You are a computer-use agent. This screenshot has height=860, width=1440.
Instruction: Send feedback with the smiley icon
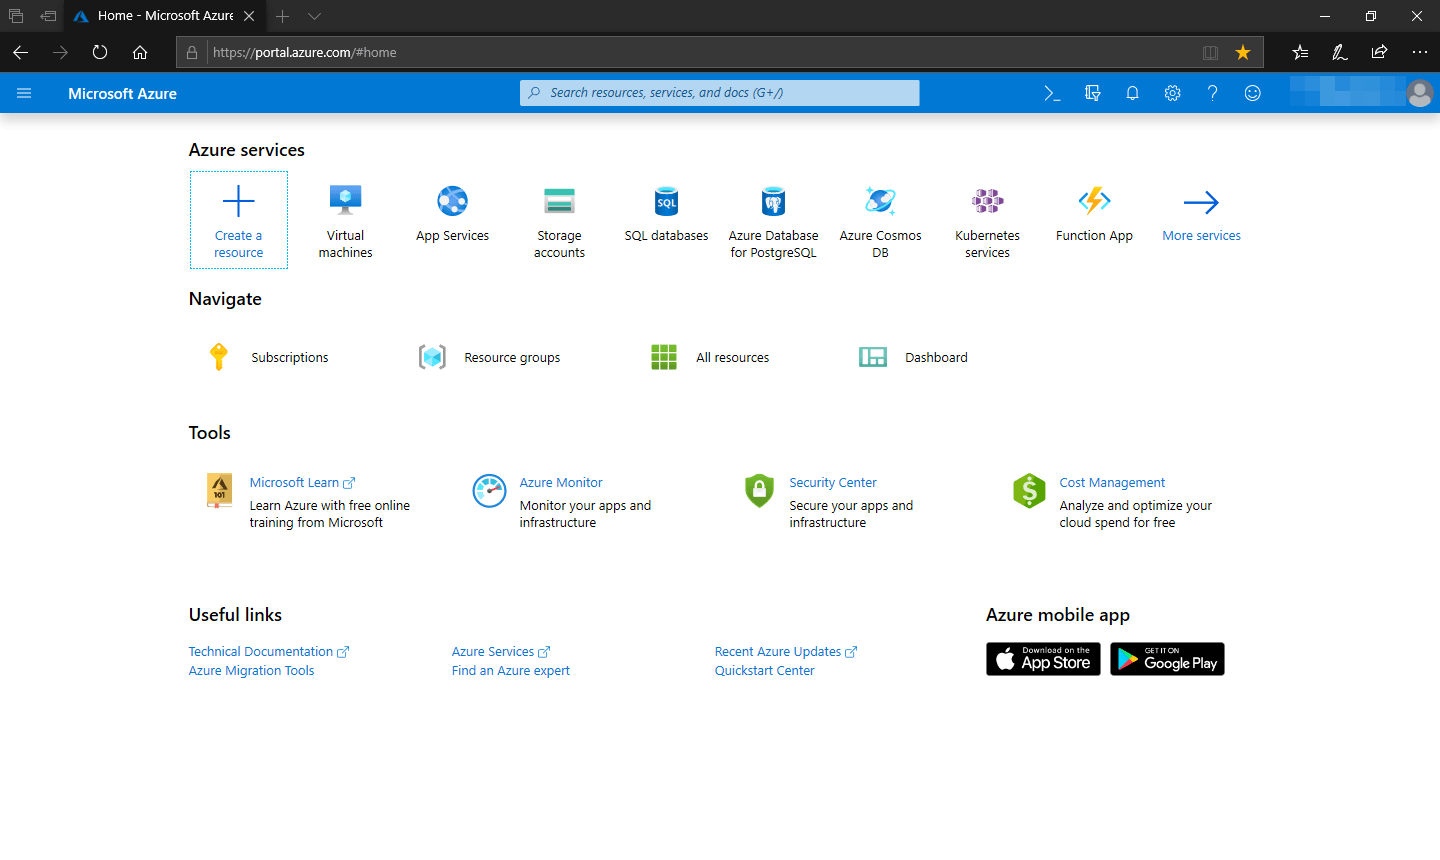point(1252,92)
